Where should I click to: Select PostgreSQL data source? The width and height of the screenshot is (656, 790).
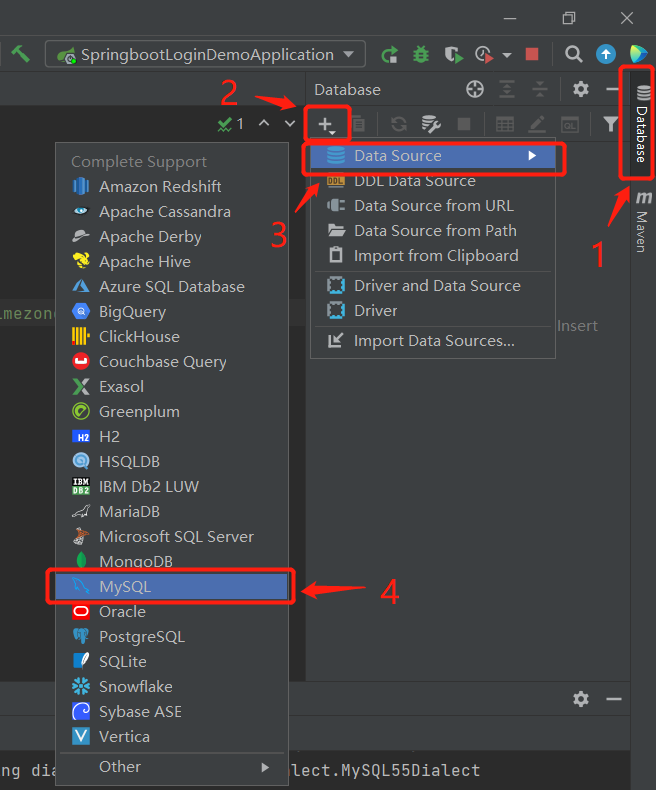point(171,636)
